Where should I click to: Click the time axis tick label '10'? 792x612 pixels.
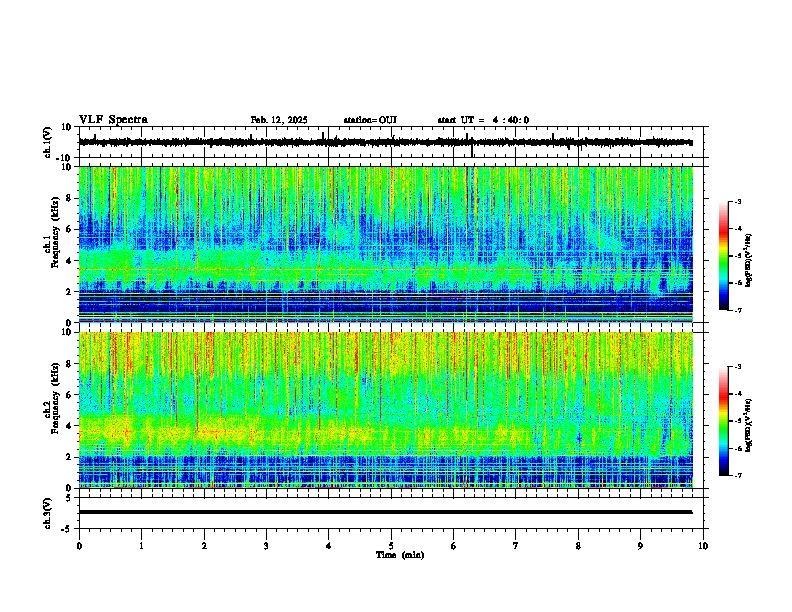tap(703, 546)
